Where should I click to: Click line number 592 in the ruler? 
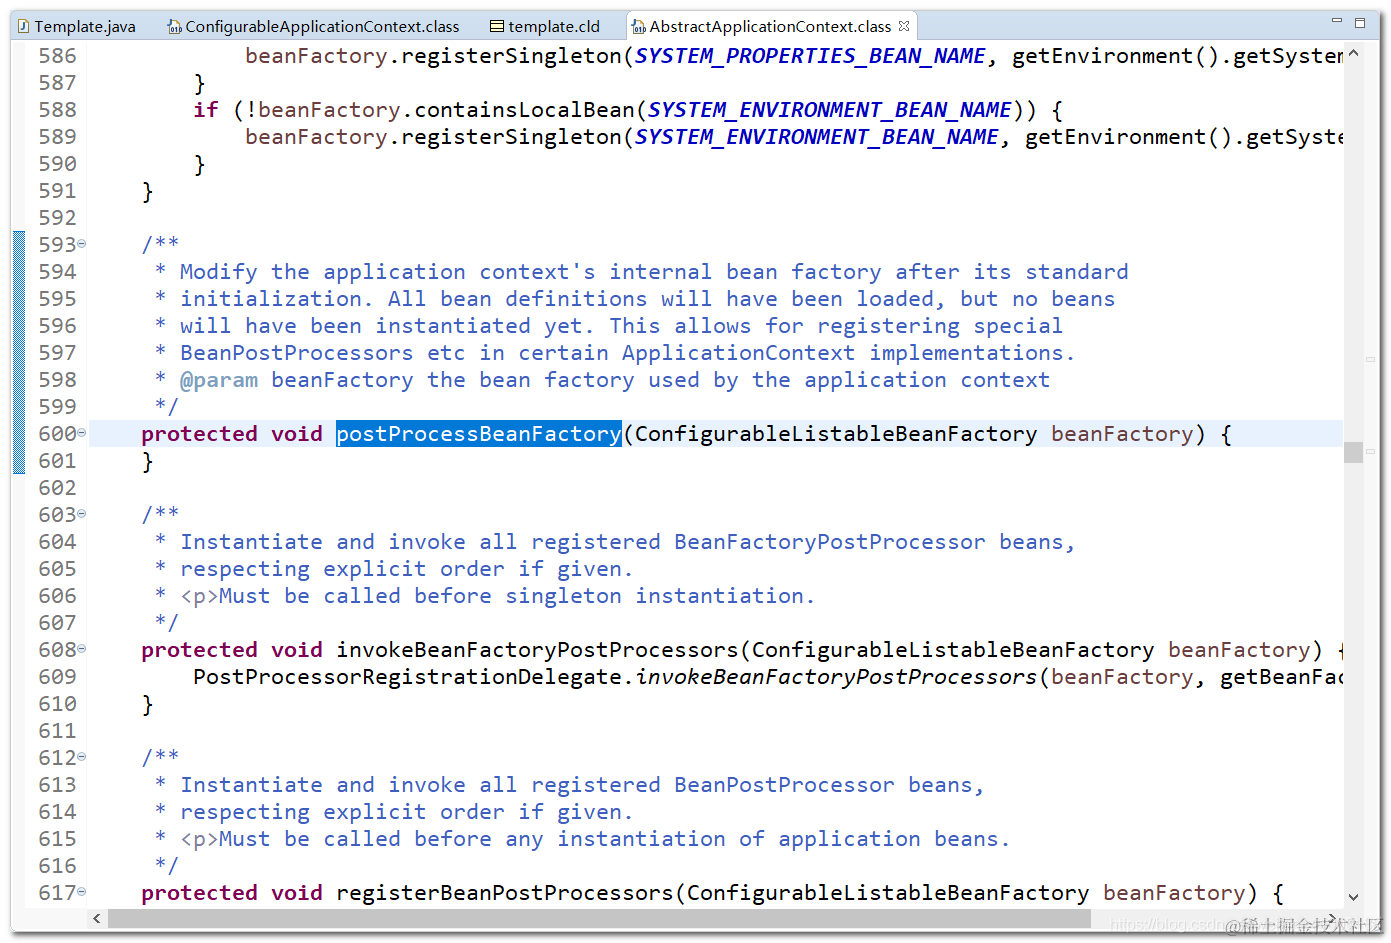tap(57, 218)
